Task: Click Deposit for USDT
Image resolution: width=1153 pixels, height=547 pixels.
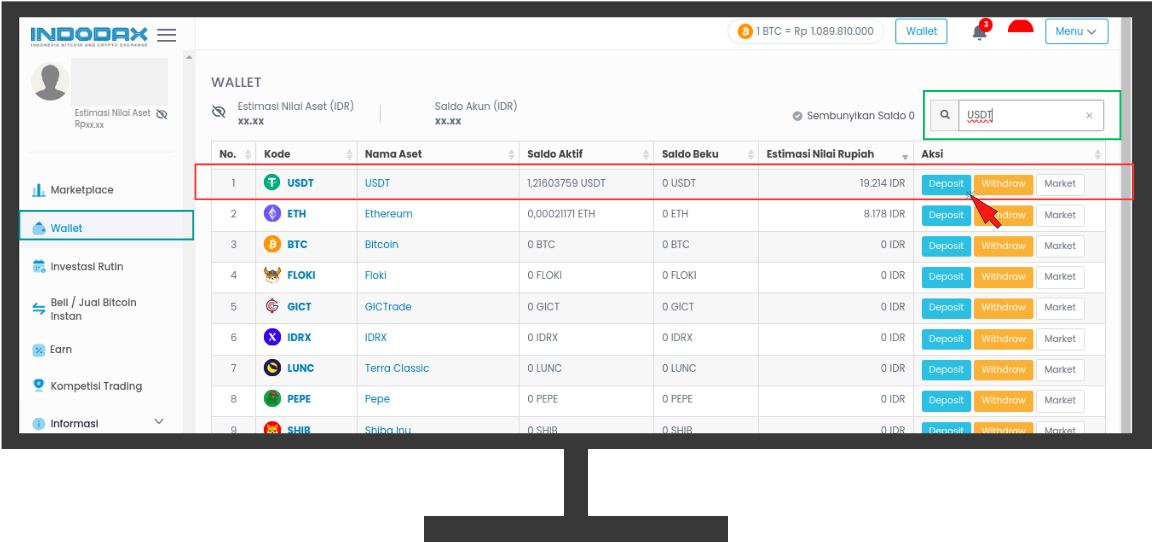Action: click(946, 184)
